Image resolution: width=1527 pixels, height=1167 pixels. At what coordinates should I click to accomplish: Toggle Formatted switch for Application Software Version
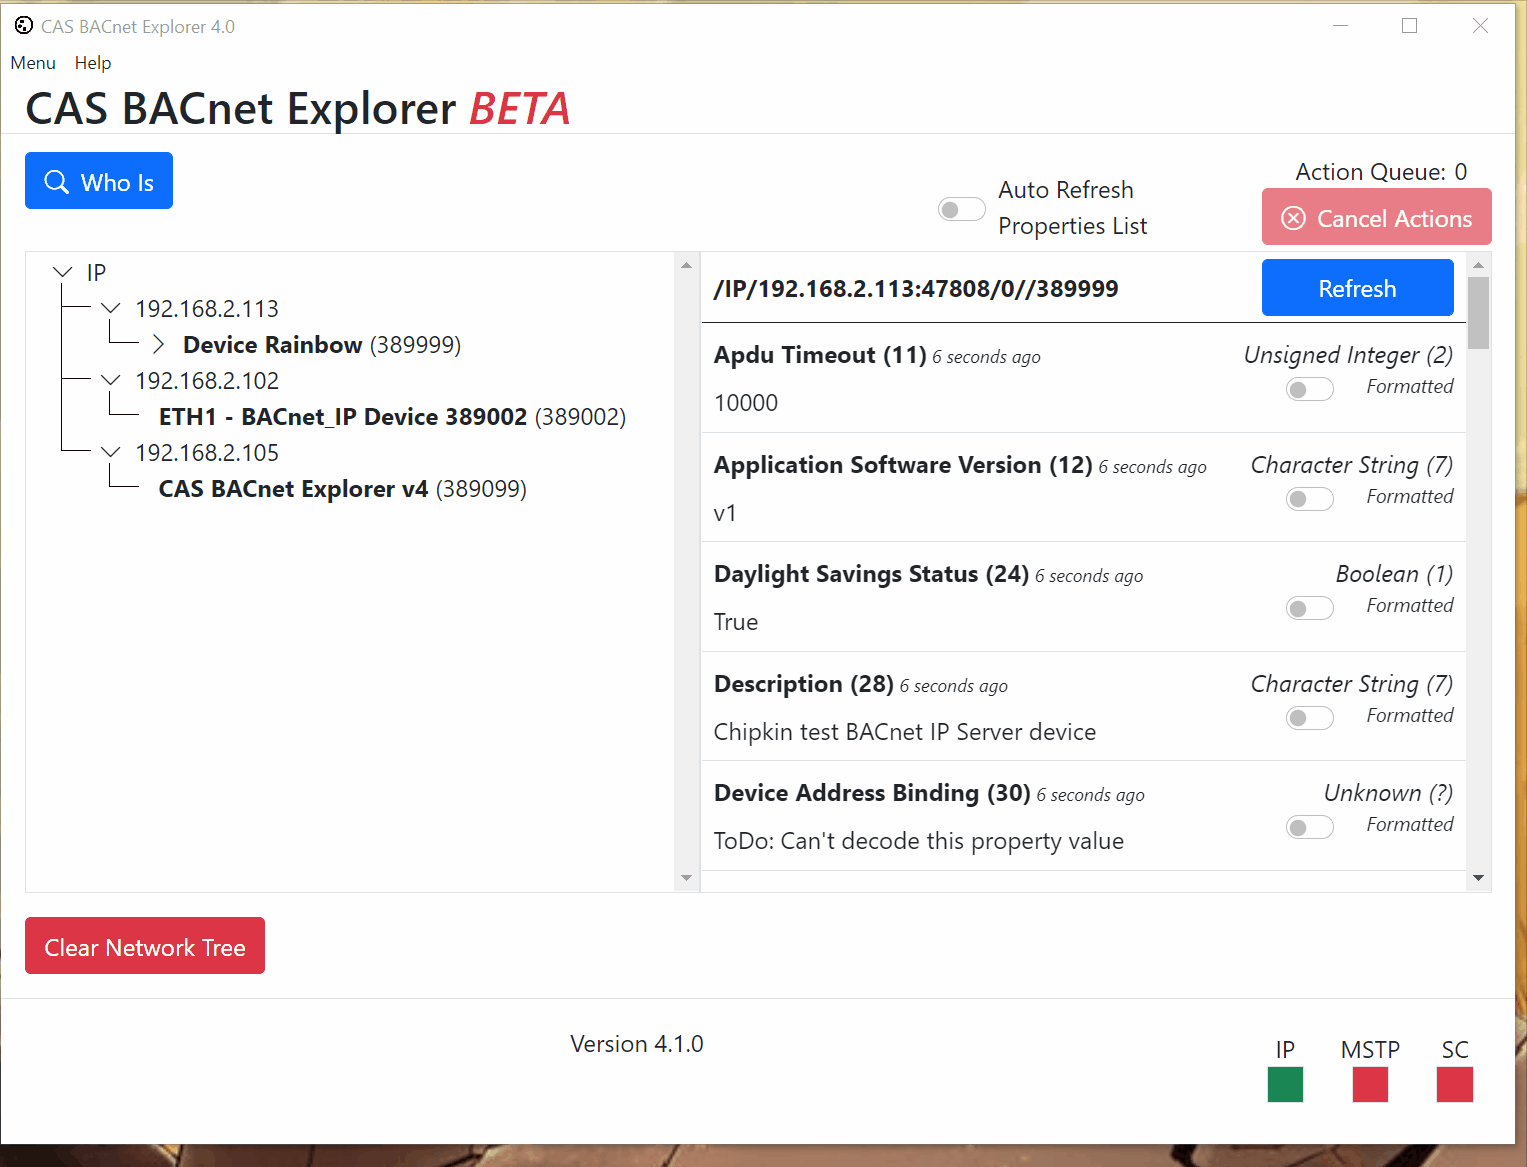[x=1310, y=499]
